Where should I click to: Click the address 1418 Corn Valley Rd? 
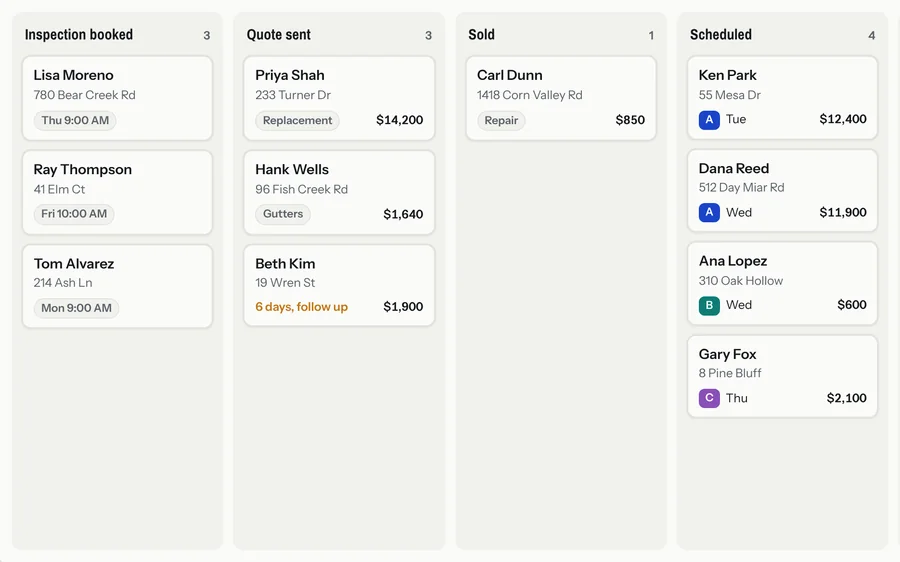tap(529, 95)
